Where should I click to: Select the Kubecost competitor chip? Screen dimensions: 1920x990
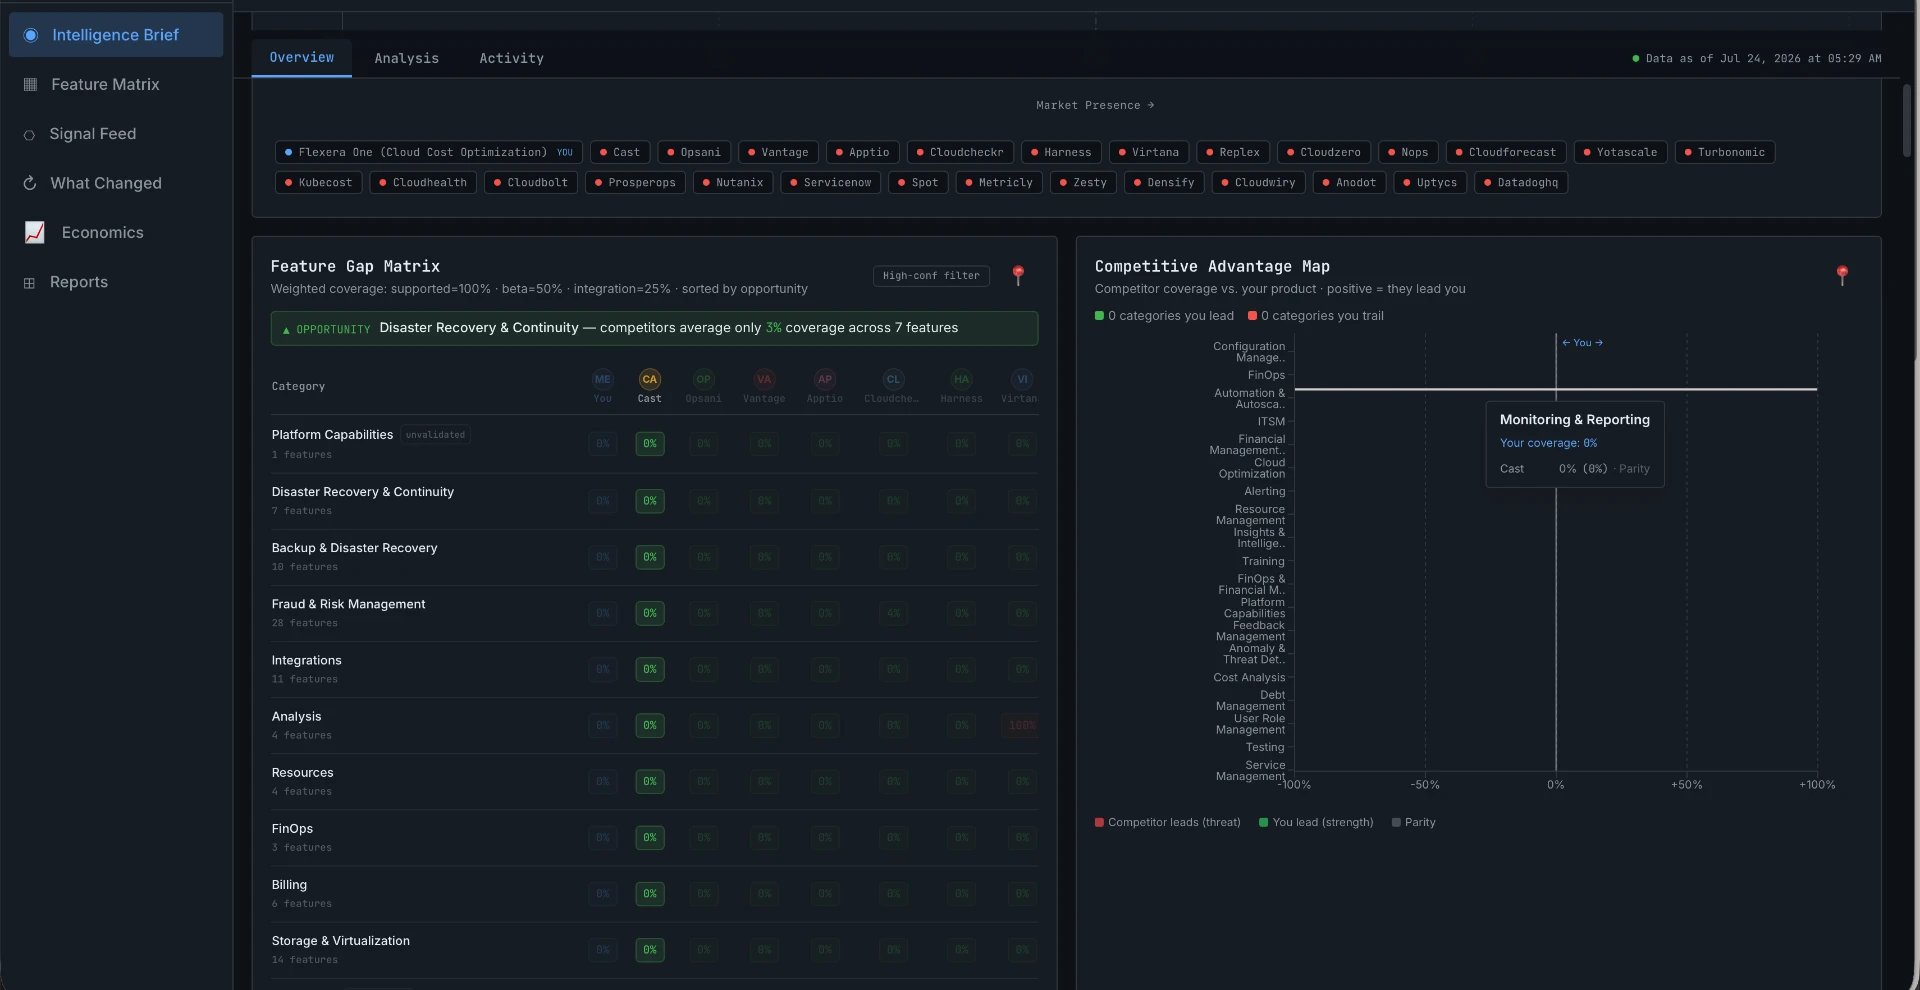[319, 182]
